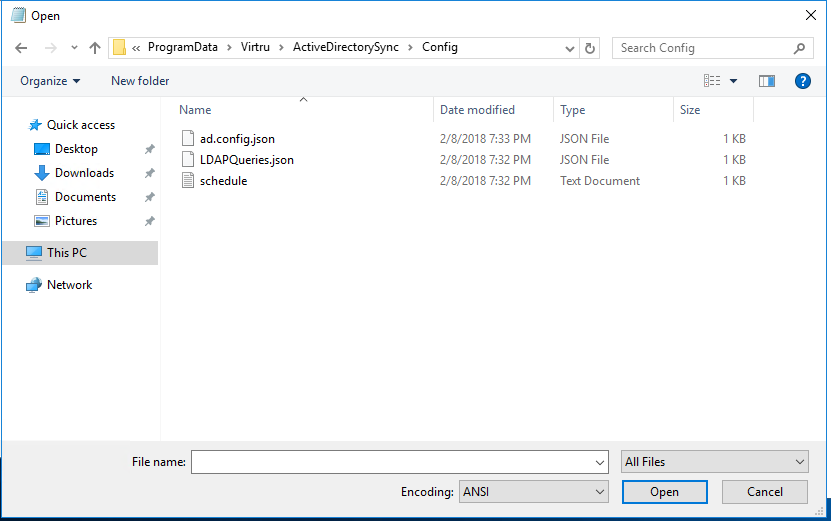The image size is (831, 521).
Task: Click the chevron after ActiveDirectorySync
Action: tap(411, 48)
